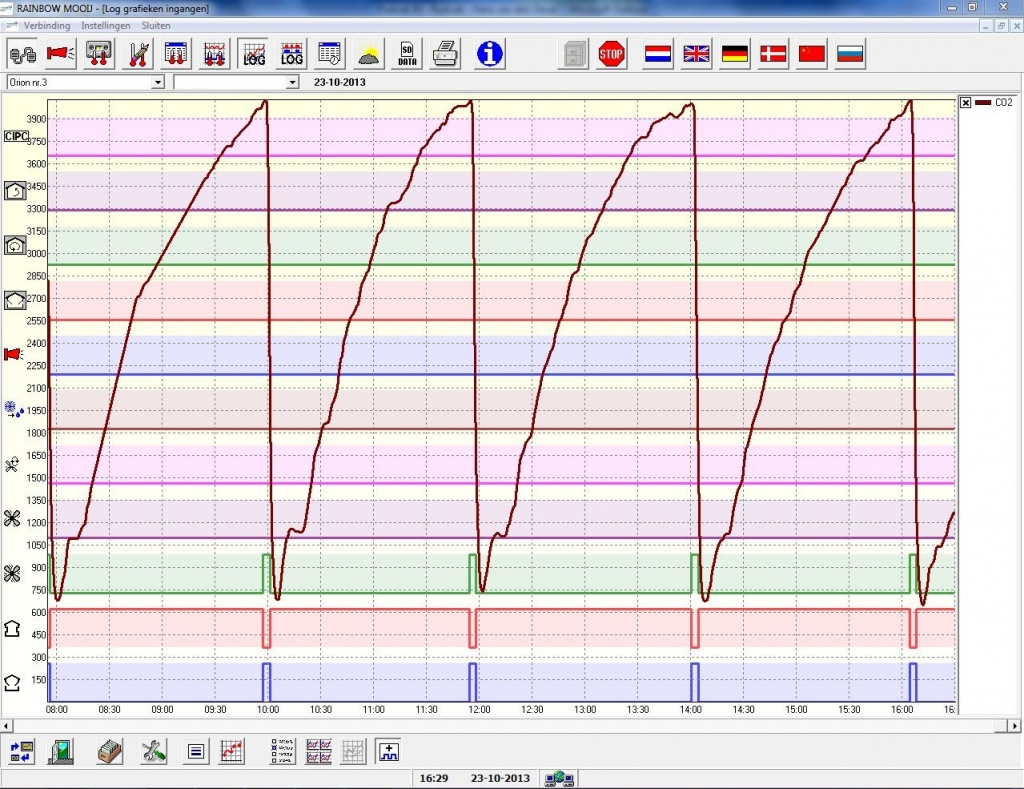Toggle the digital pulse signal graph button
Screen dimensions: 1024x789
(388, 750)
